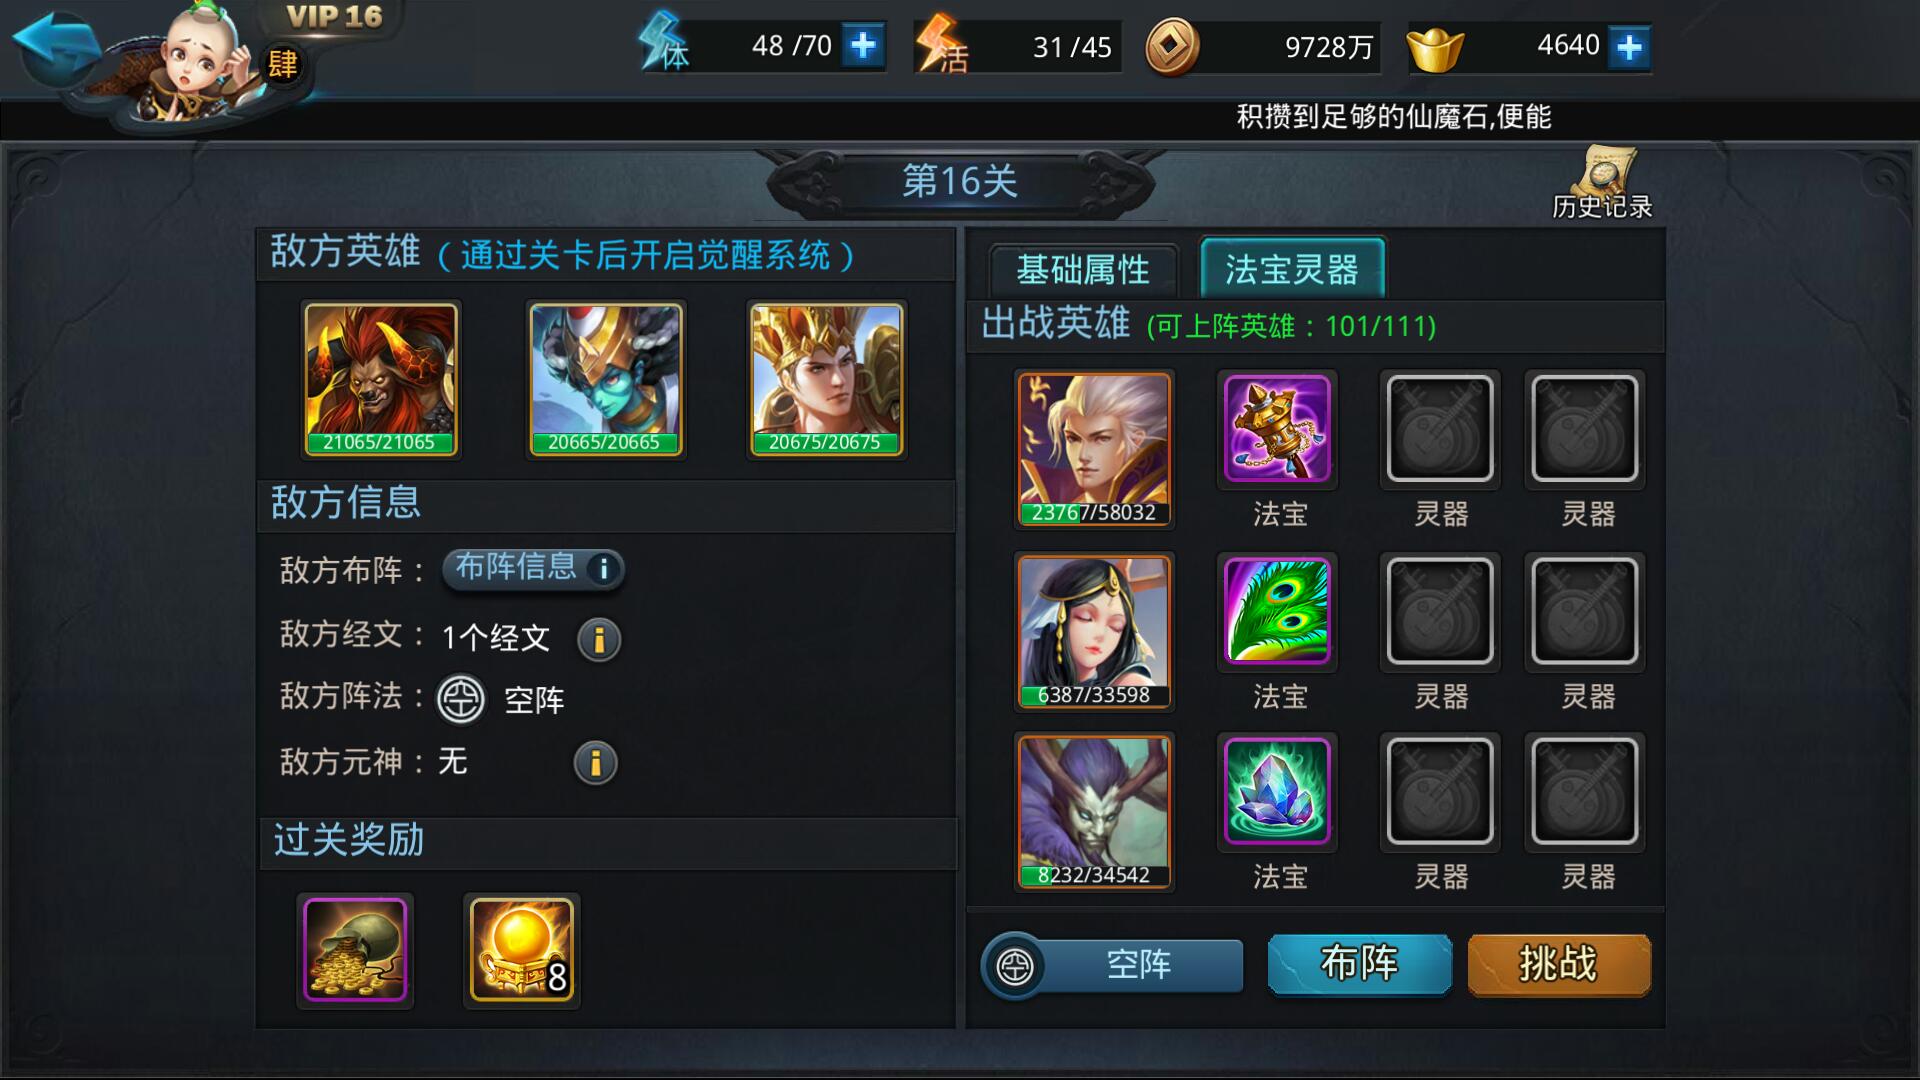Select the golden scepter 法宝 icon

point(1277,429)
